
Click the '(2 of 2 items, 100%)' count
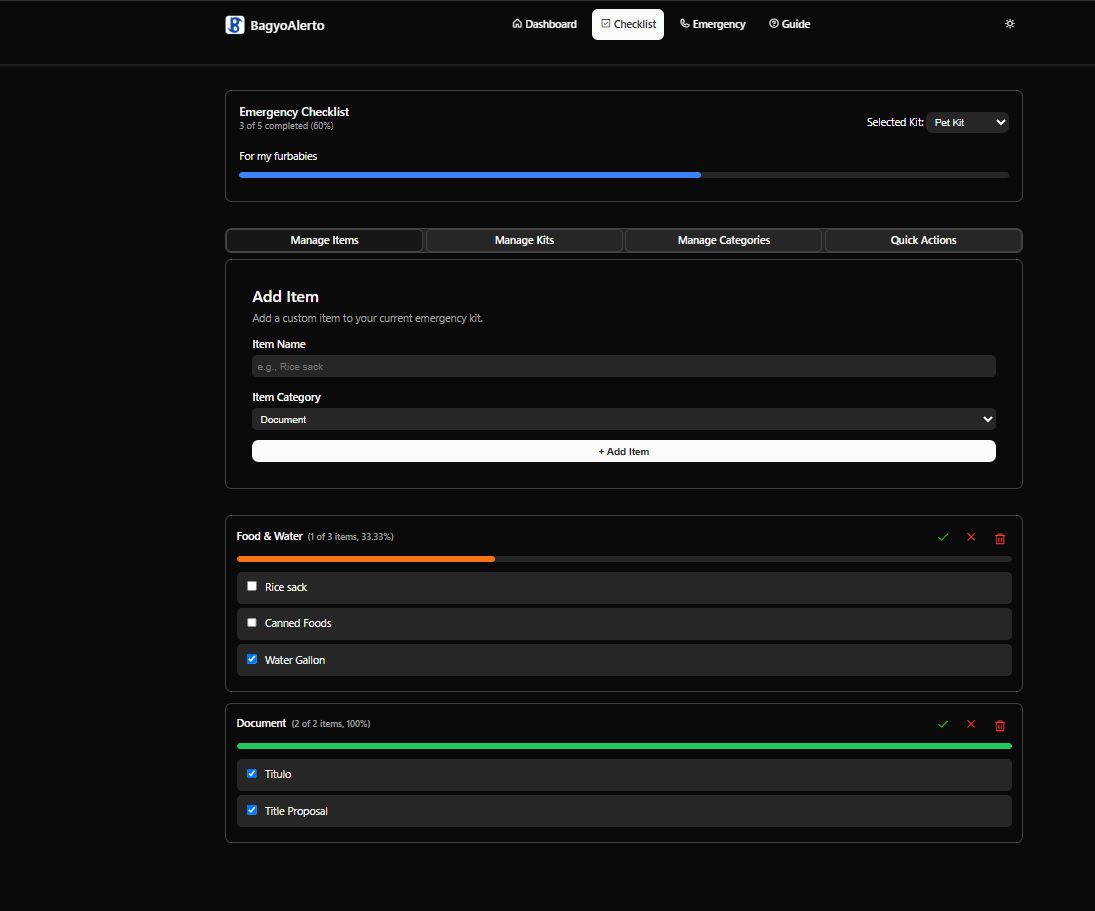pos(331,724)
